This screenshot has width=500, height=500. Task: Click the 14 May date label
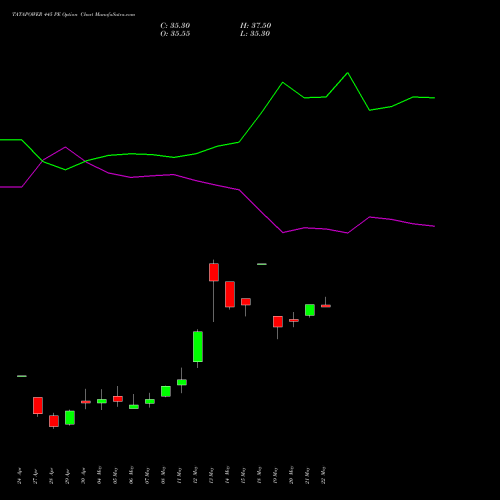point(227,475)
